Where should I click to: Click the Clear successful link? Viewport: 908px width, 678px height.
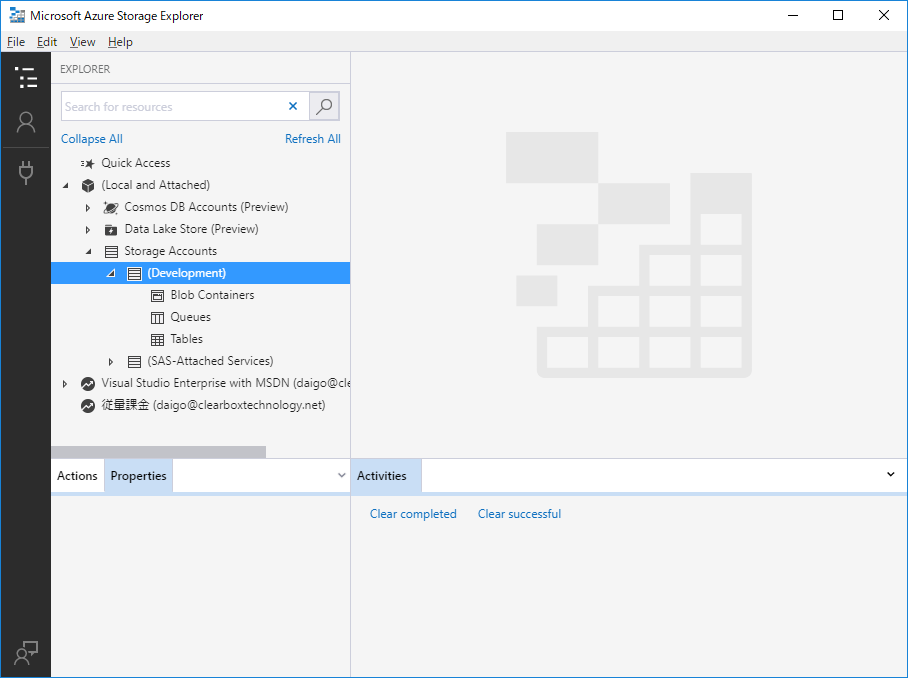click(519, 514)
